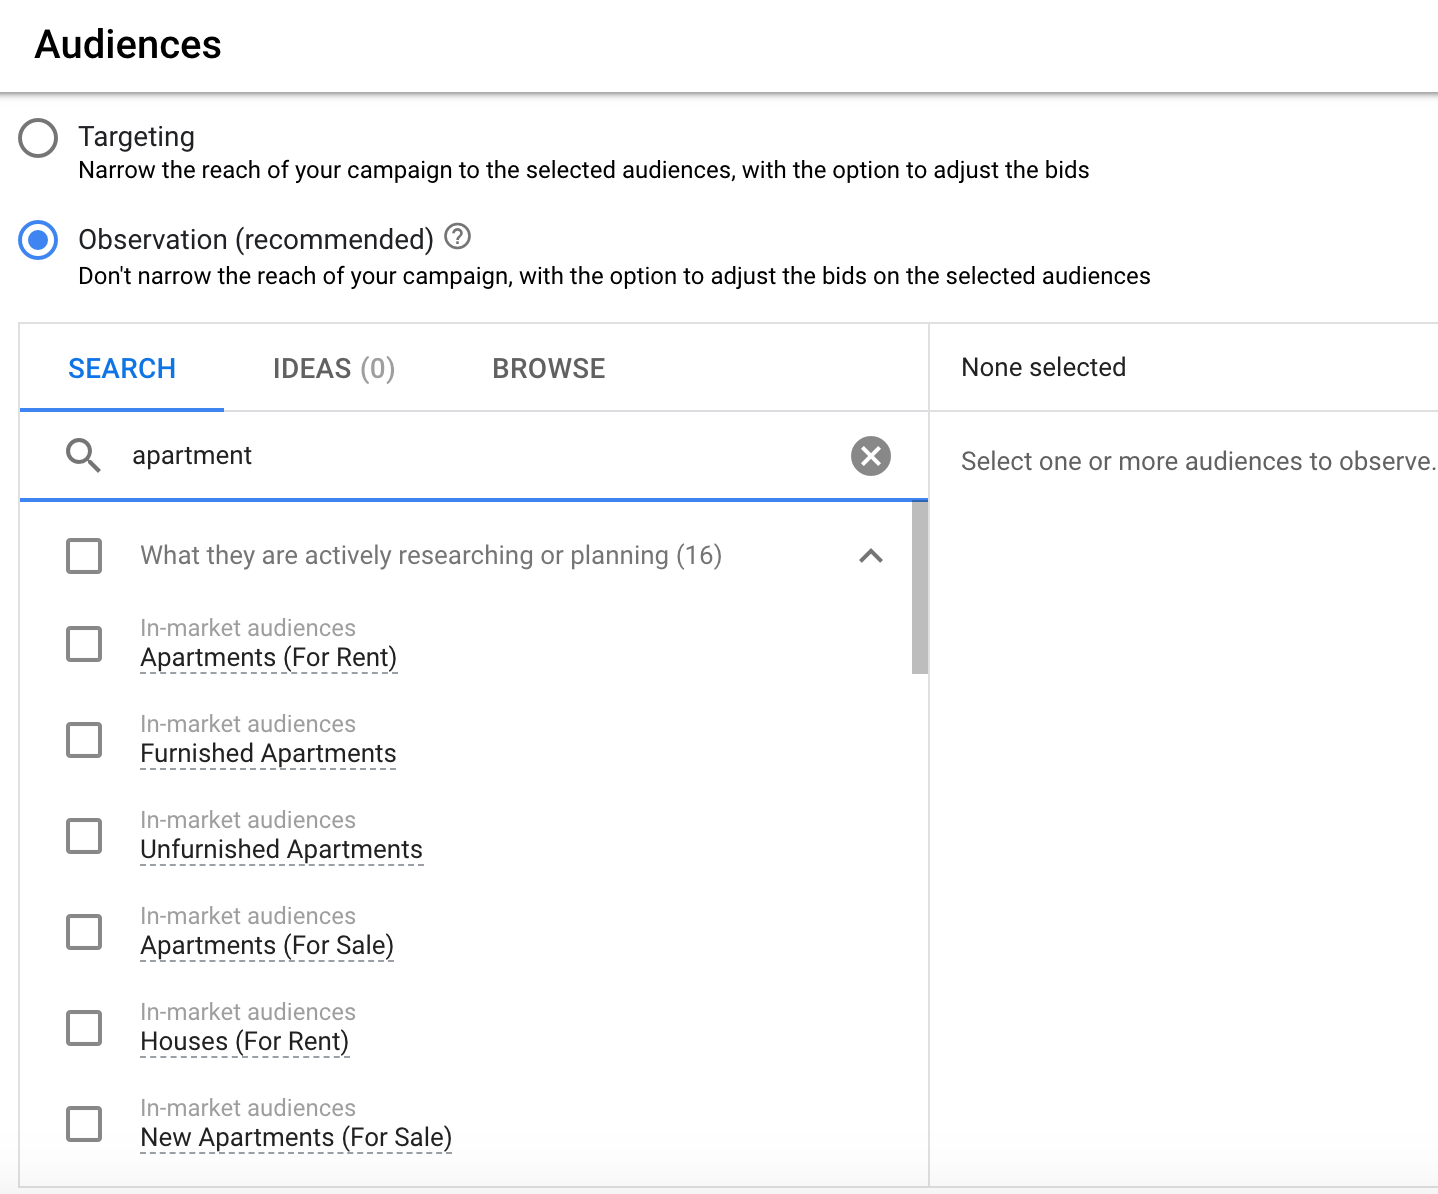Select the SEARCH tab
1438x1194 pixels.
[x=121, y=368]
